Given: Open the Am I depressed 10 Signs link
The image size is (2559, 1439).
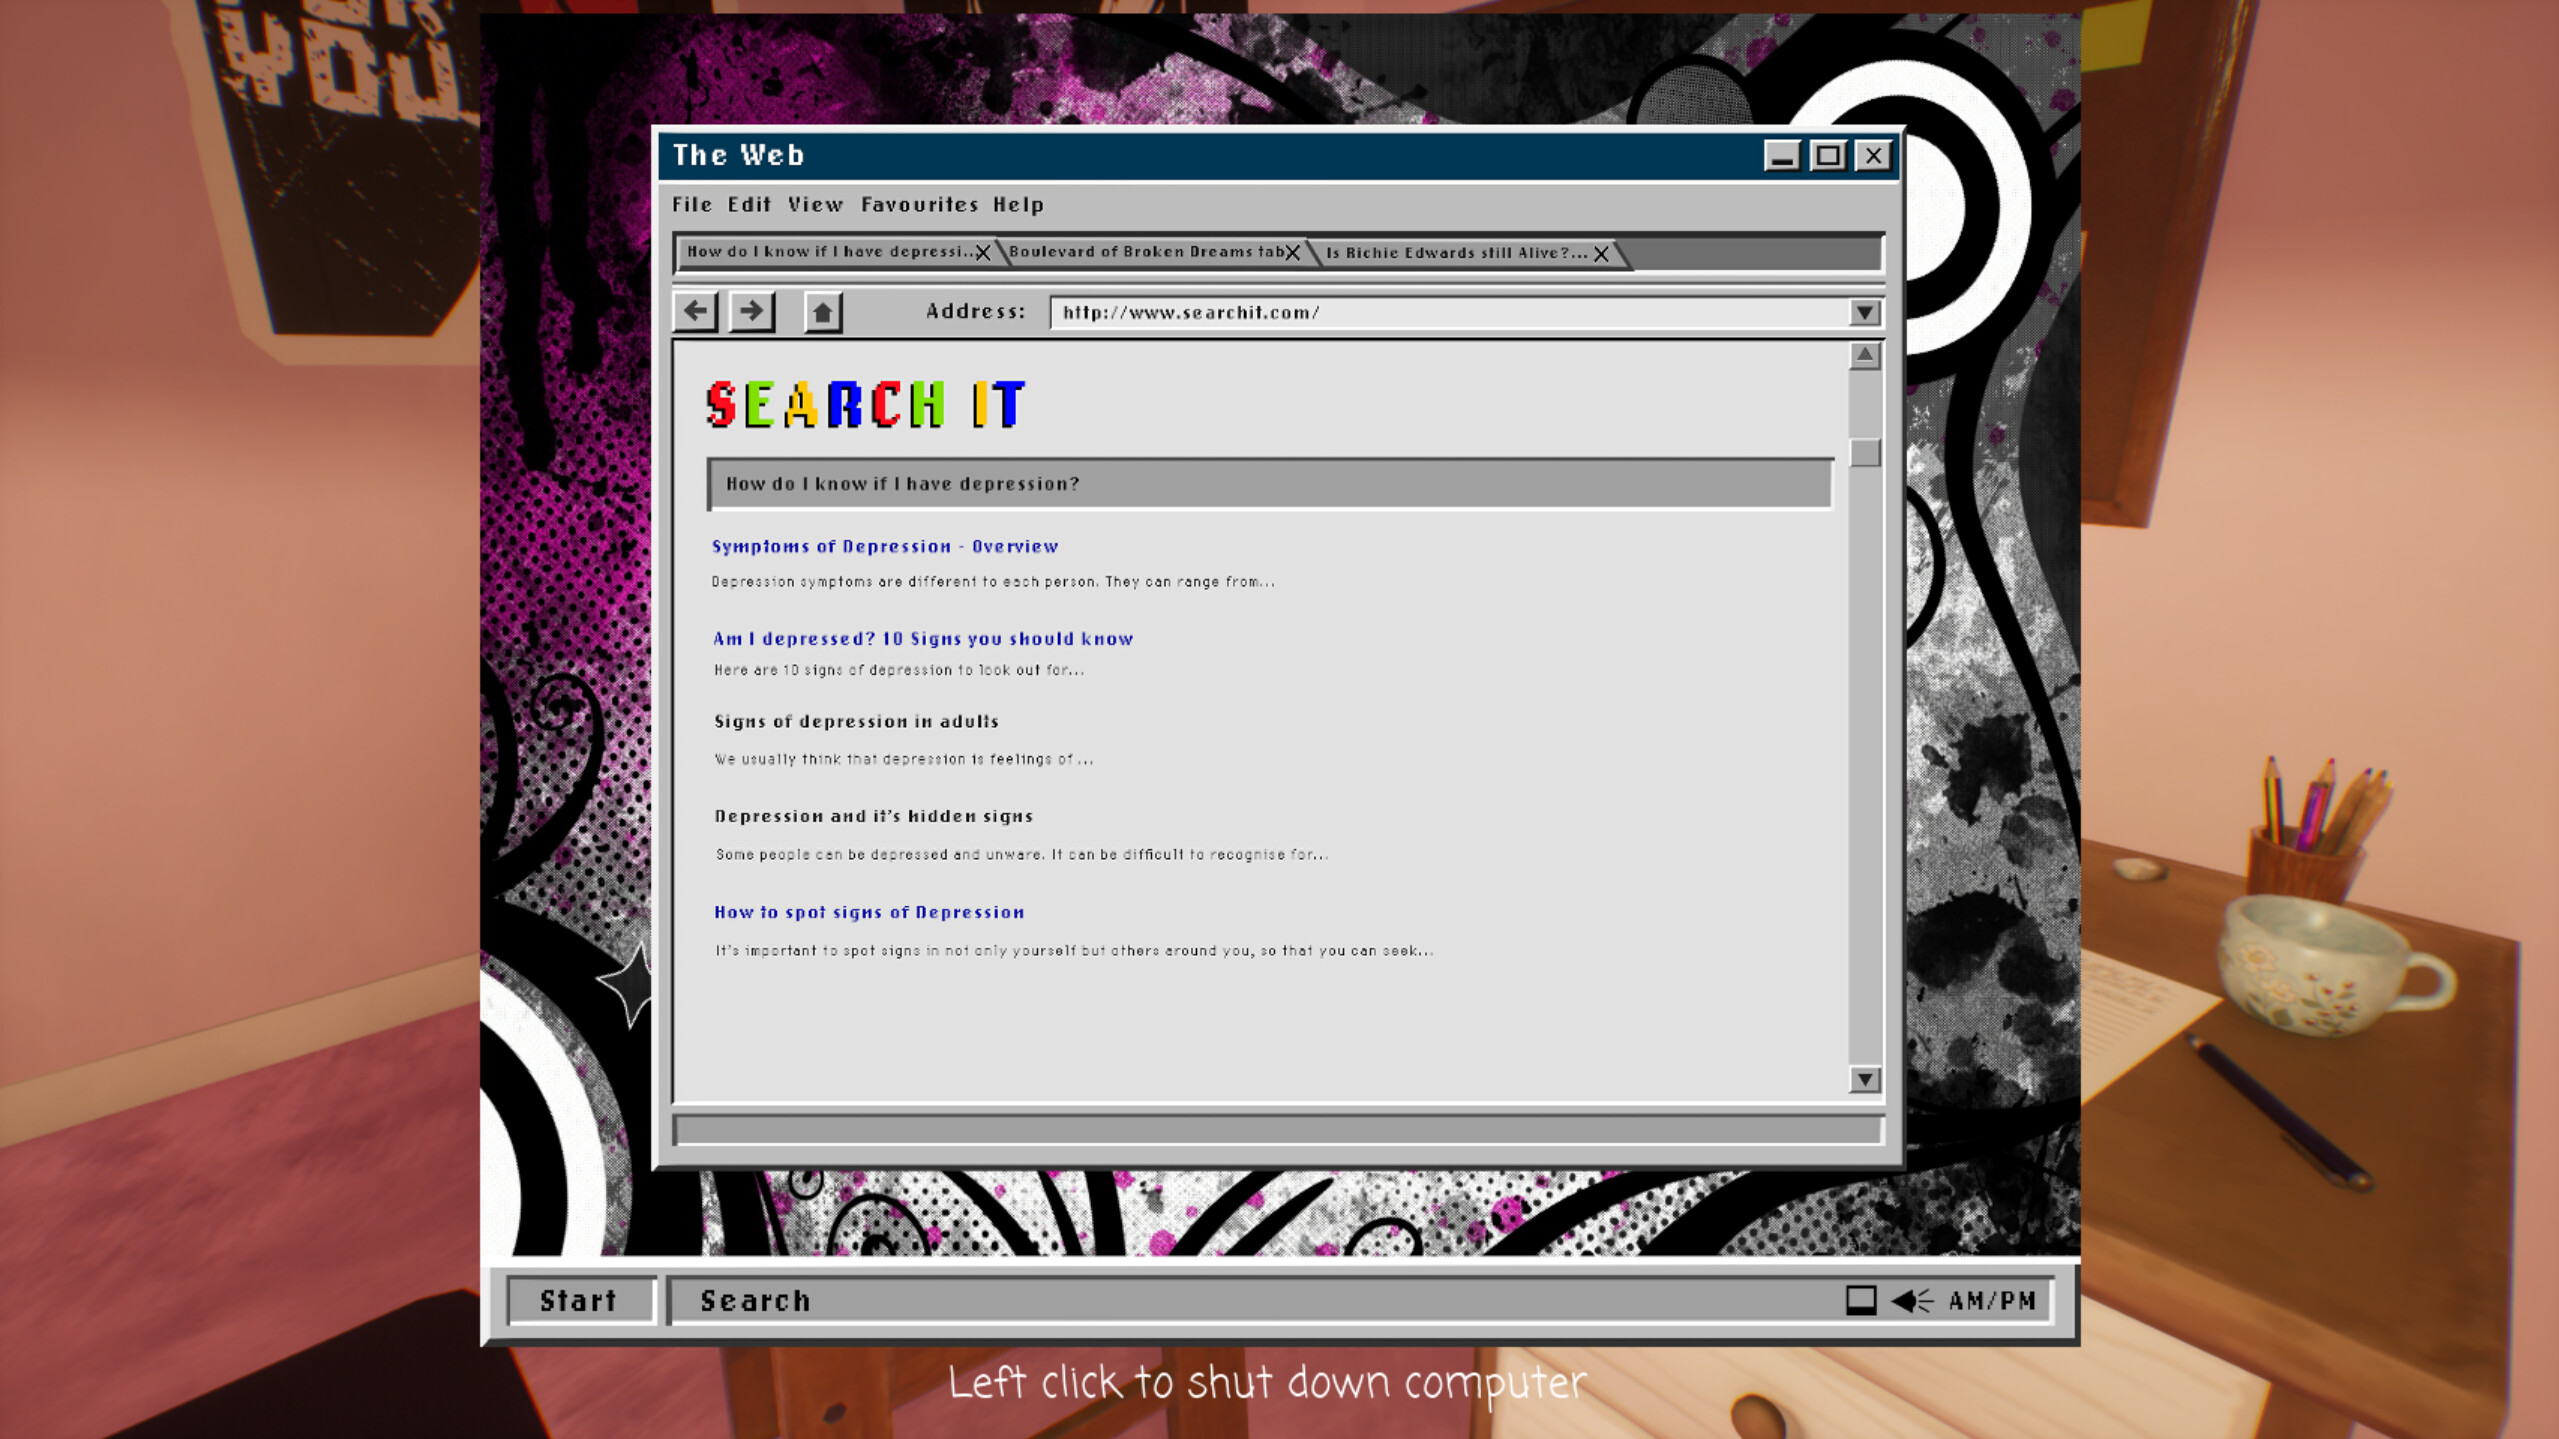Looking at the screenshot, I should [x=922, y=638].
